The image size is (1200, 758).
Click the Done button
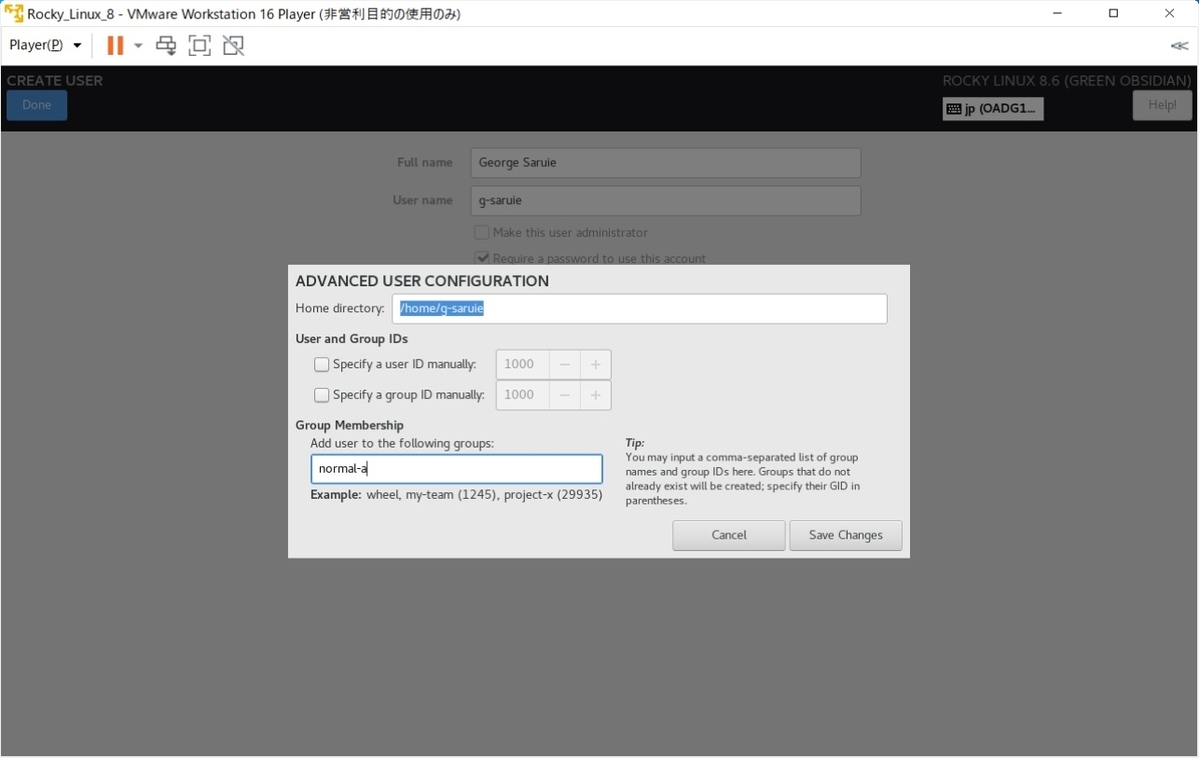coord(36,105)
